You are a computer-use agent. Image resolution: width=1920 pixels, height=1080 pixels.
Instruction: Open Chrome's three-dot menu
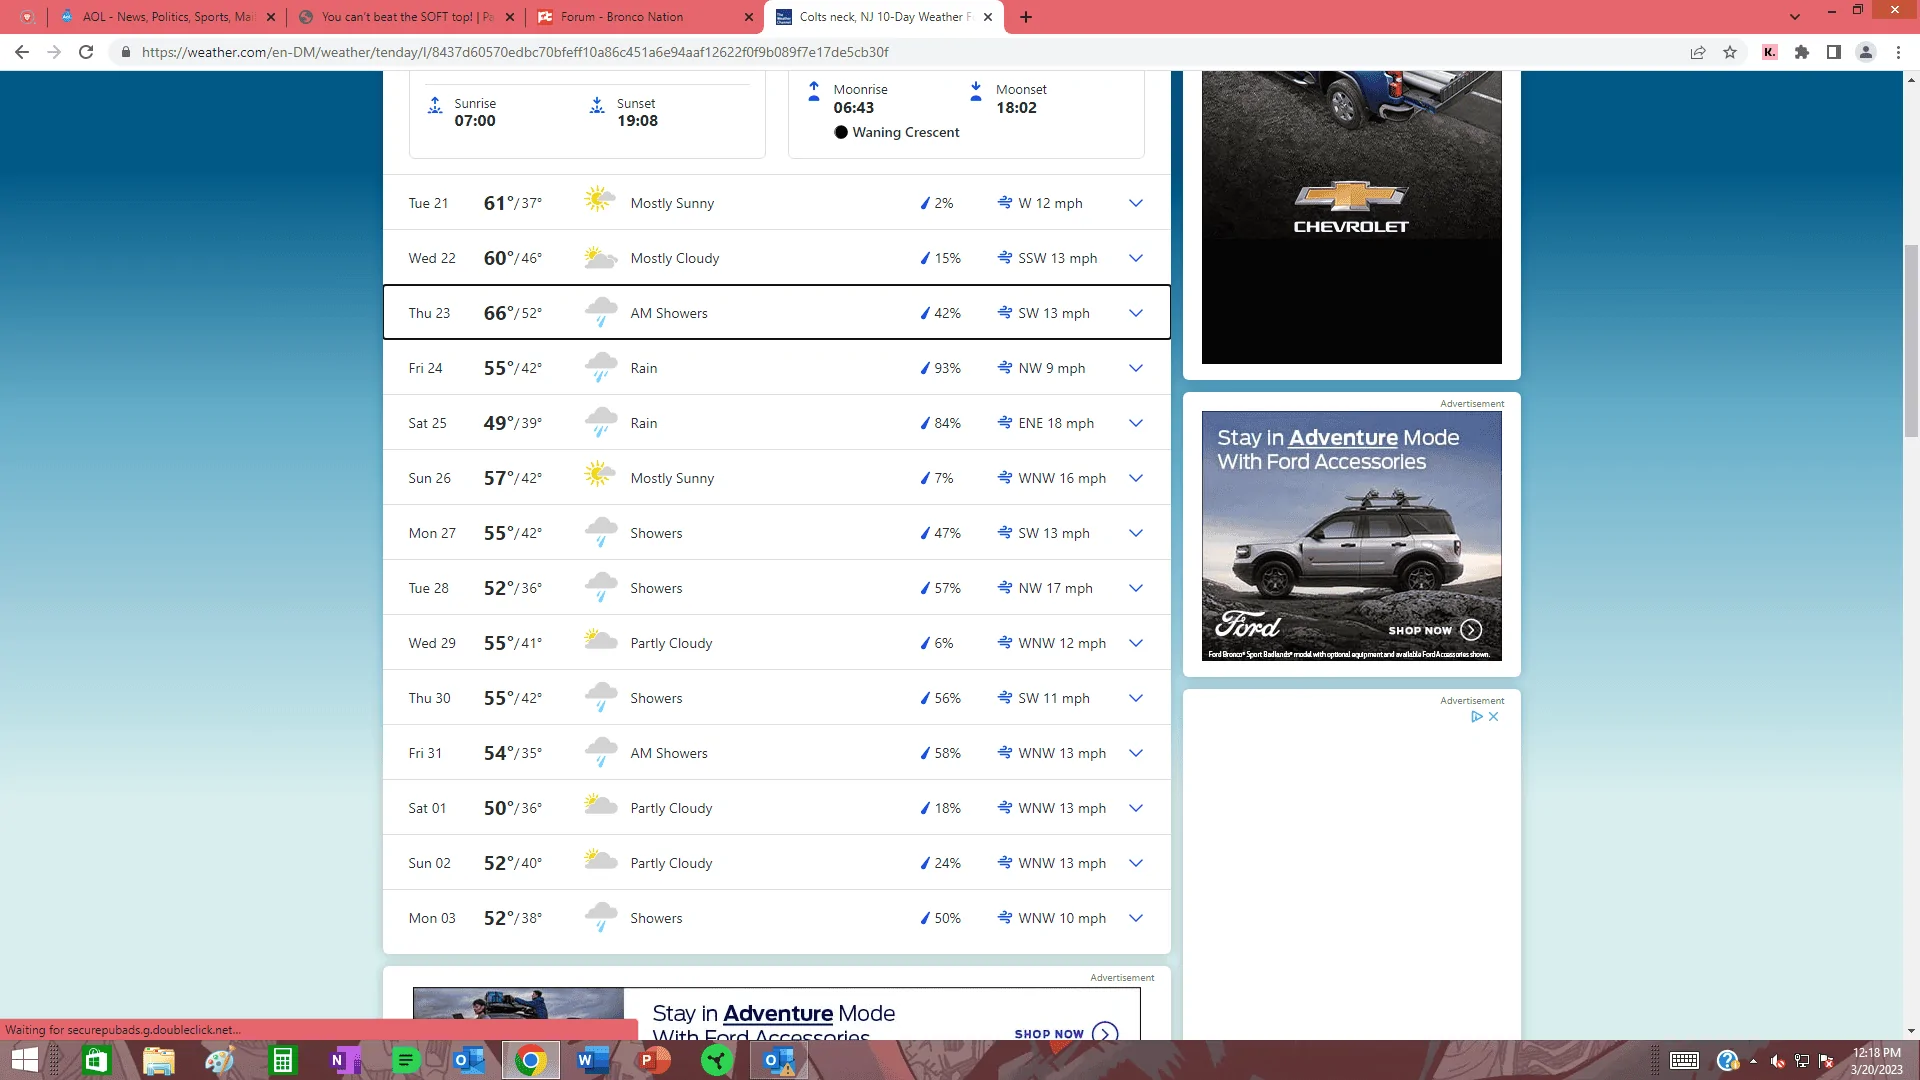(1898, 52)
